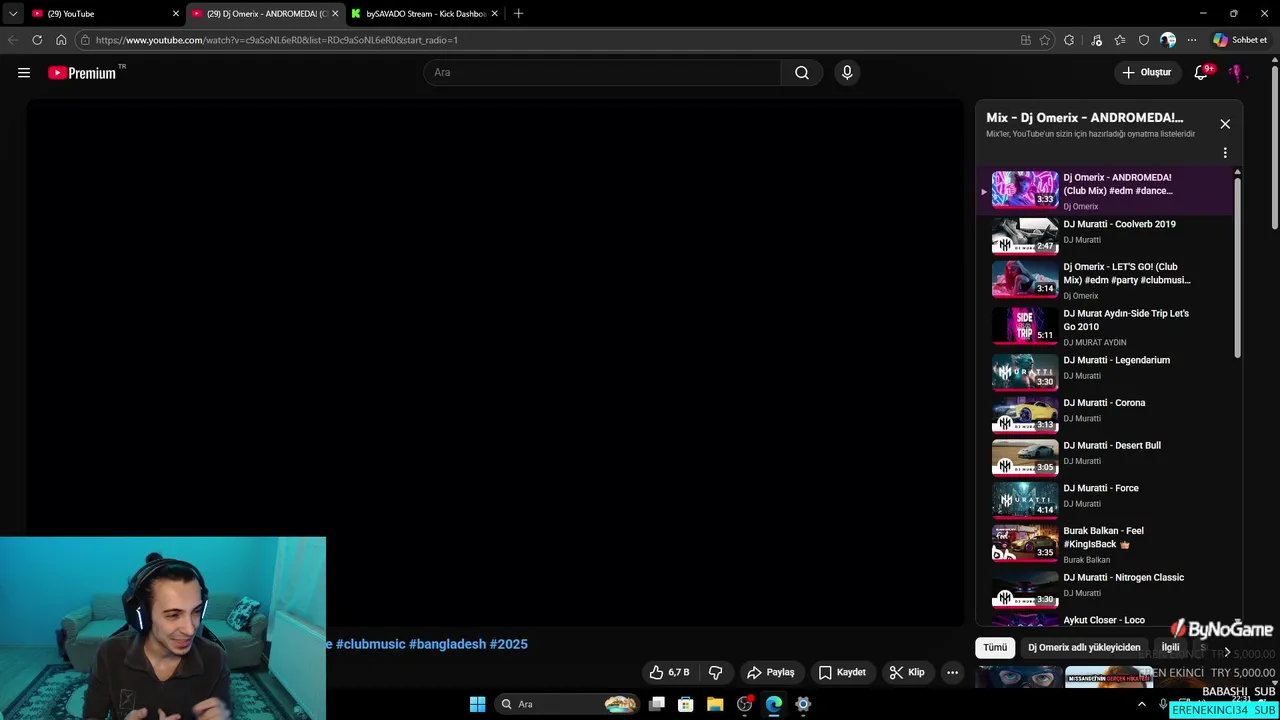Select the Tümü filter chip

995,647
